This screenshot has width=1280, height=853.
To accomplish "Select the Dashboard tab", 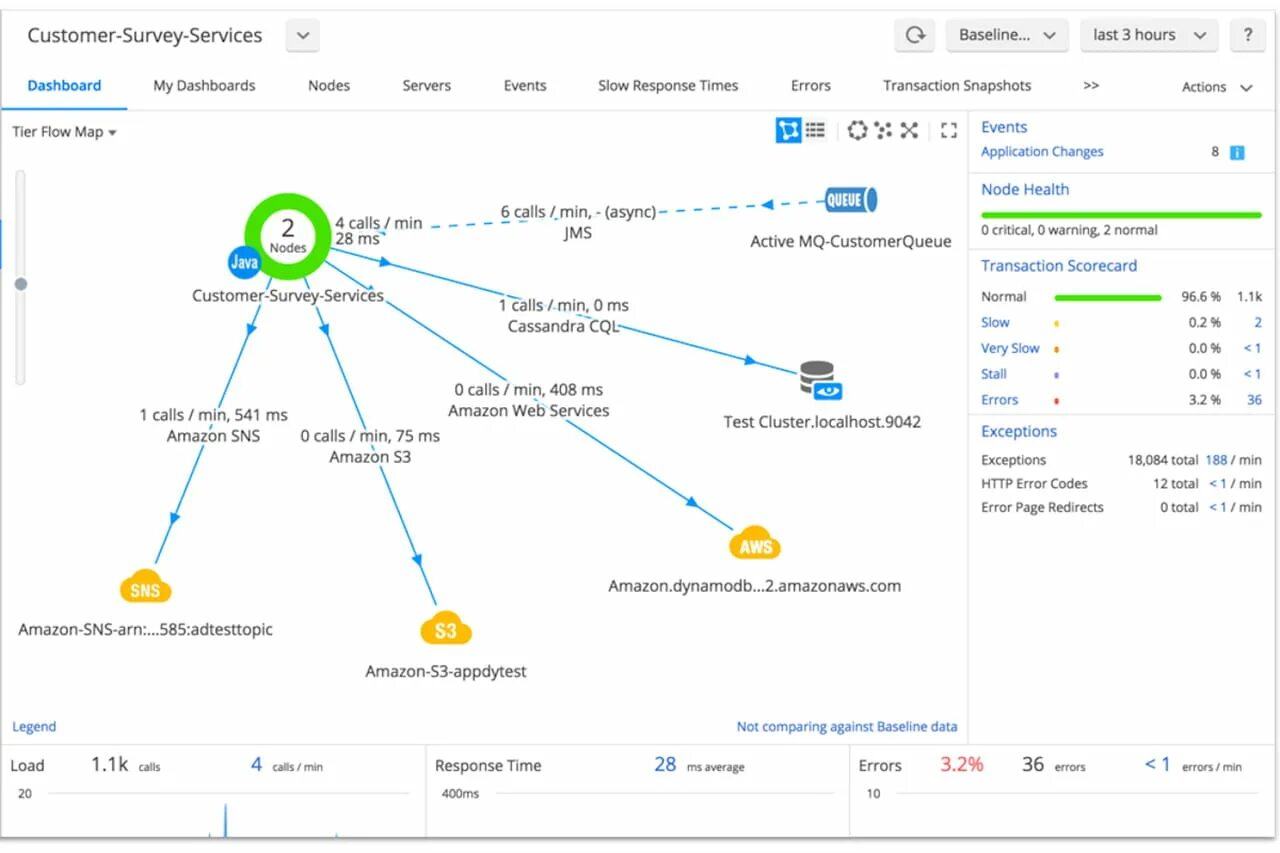I will (x=64, y=86).
